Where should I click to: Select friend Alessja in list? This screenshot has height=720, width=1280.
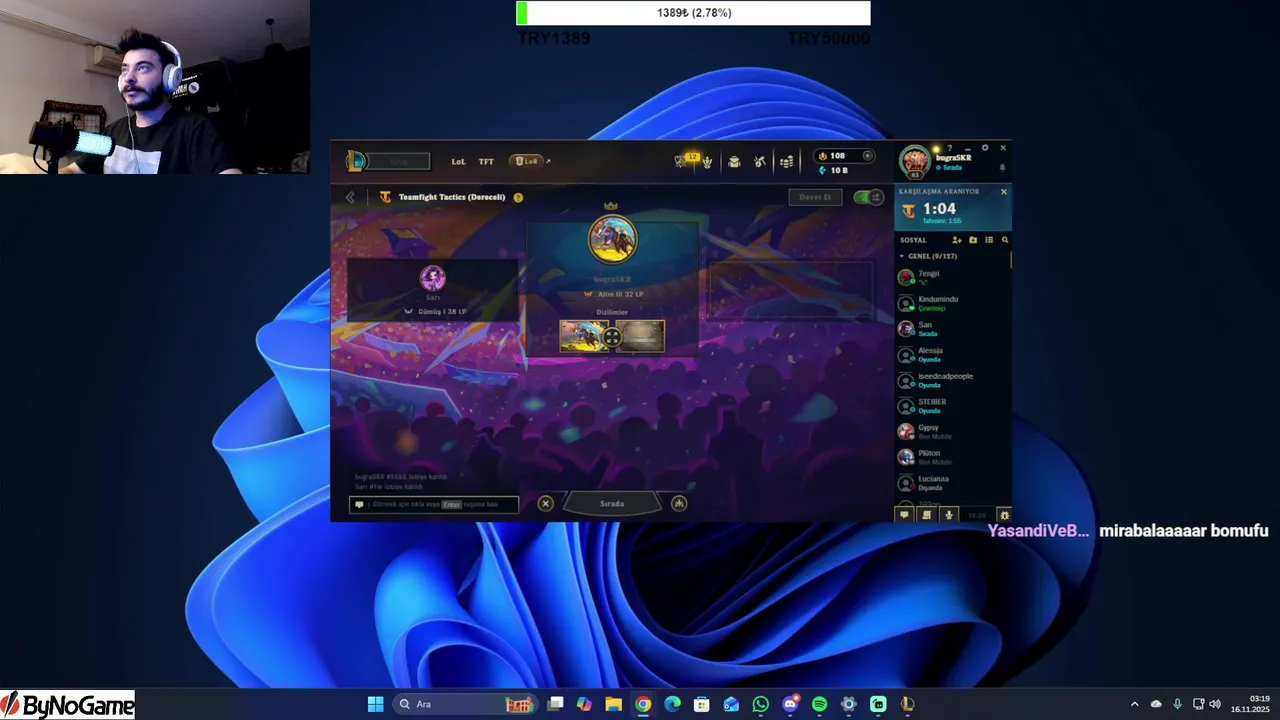951,354
